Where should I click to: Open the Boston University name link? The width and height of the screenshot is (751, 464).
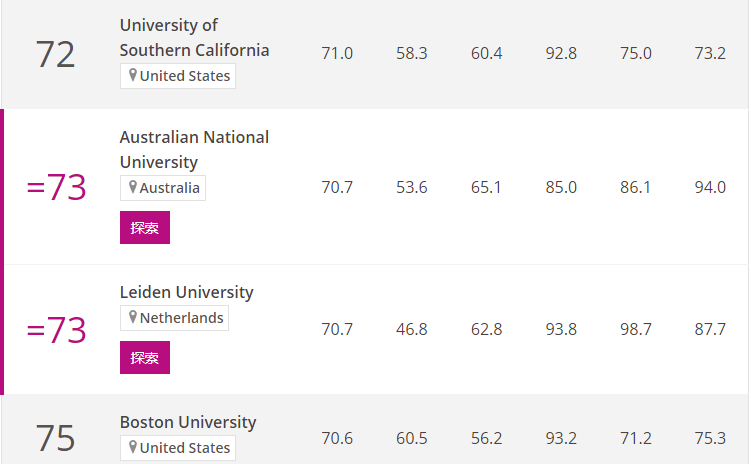(x=188, y=422)
